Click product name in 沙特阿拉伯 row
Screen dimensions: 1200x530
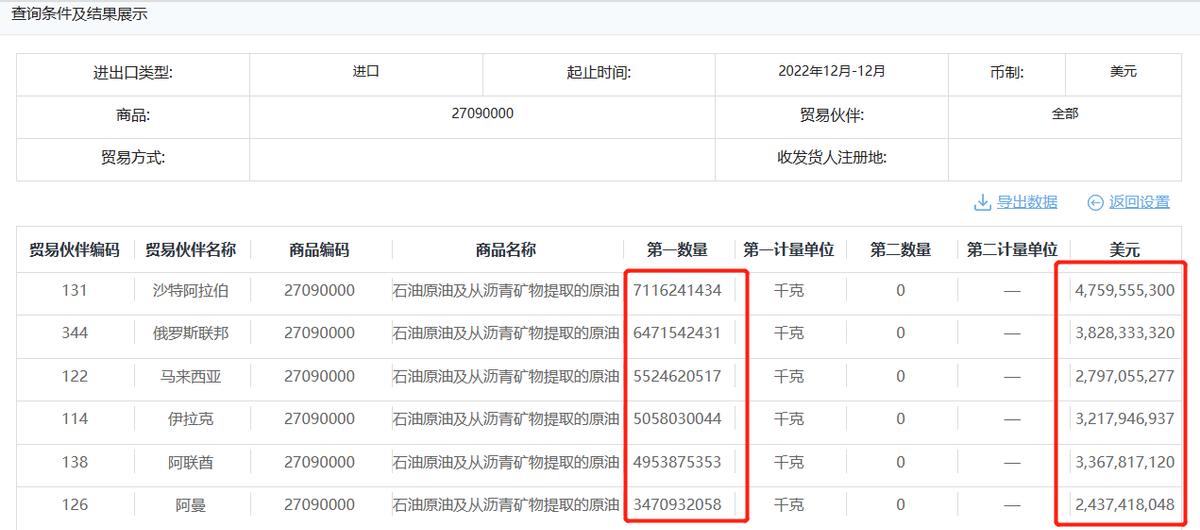pos(505,291)
